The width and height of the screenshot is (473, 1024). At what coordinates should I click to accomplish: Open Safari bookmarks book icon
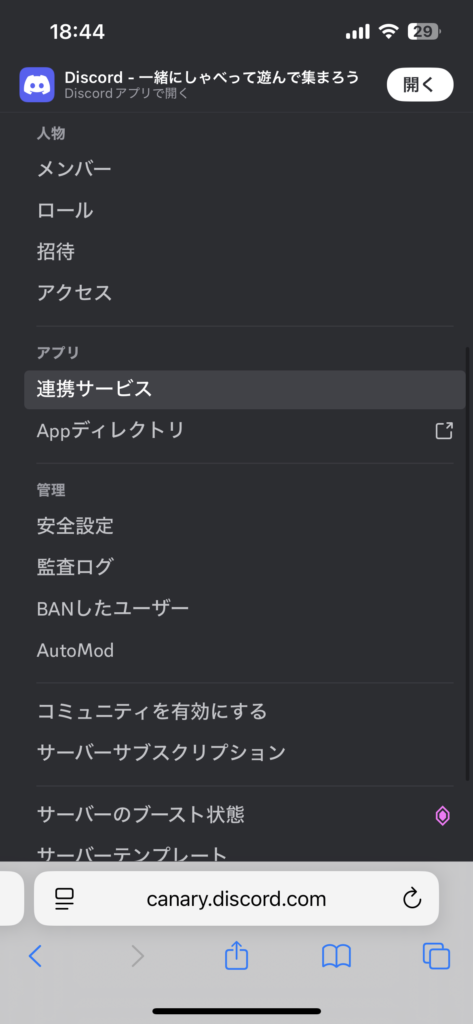336,957
